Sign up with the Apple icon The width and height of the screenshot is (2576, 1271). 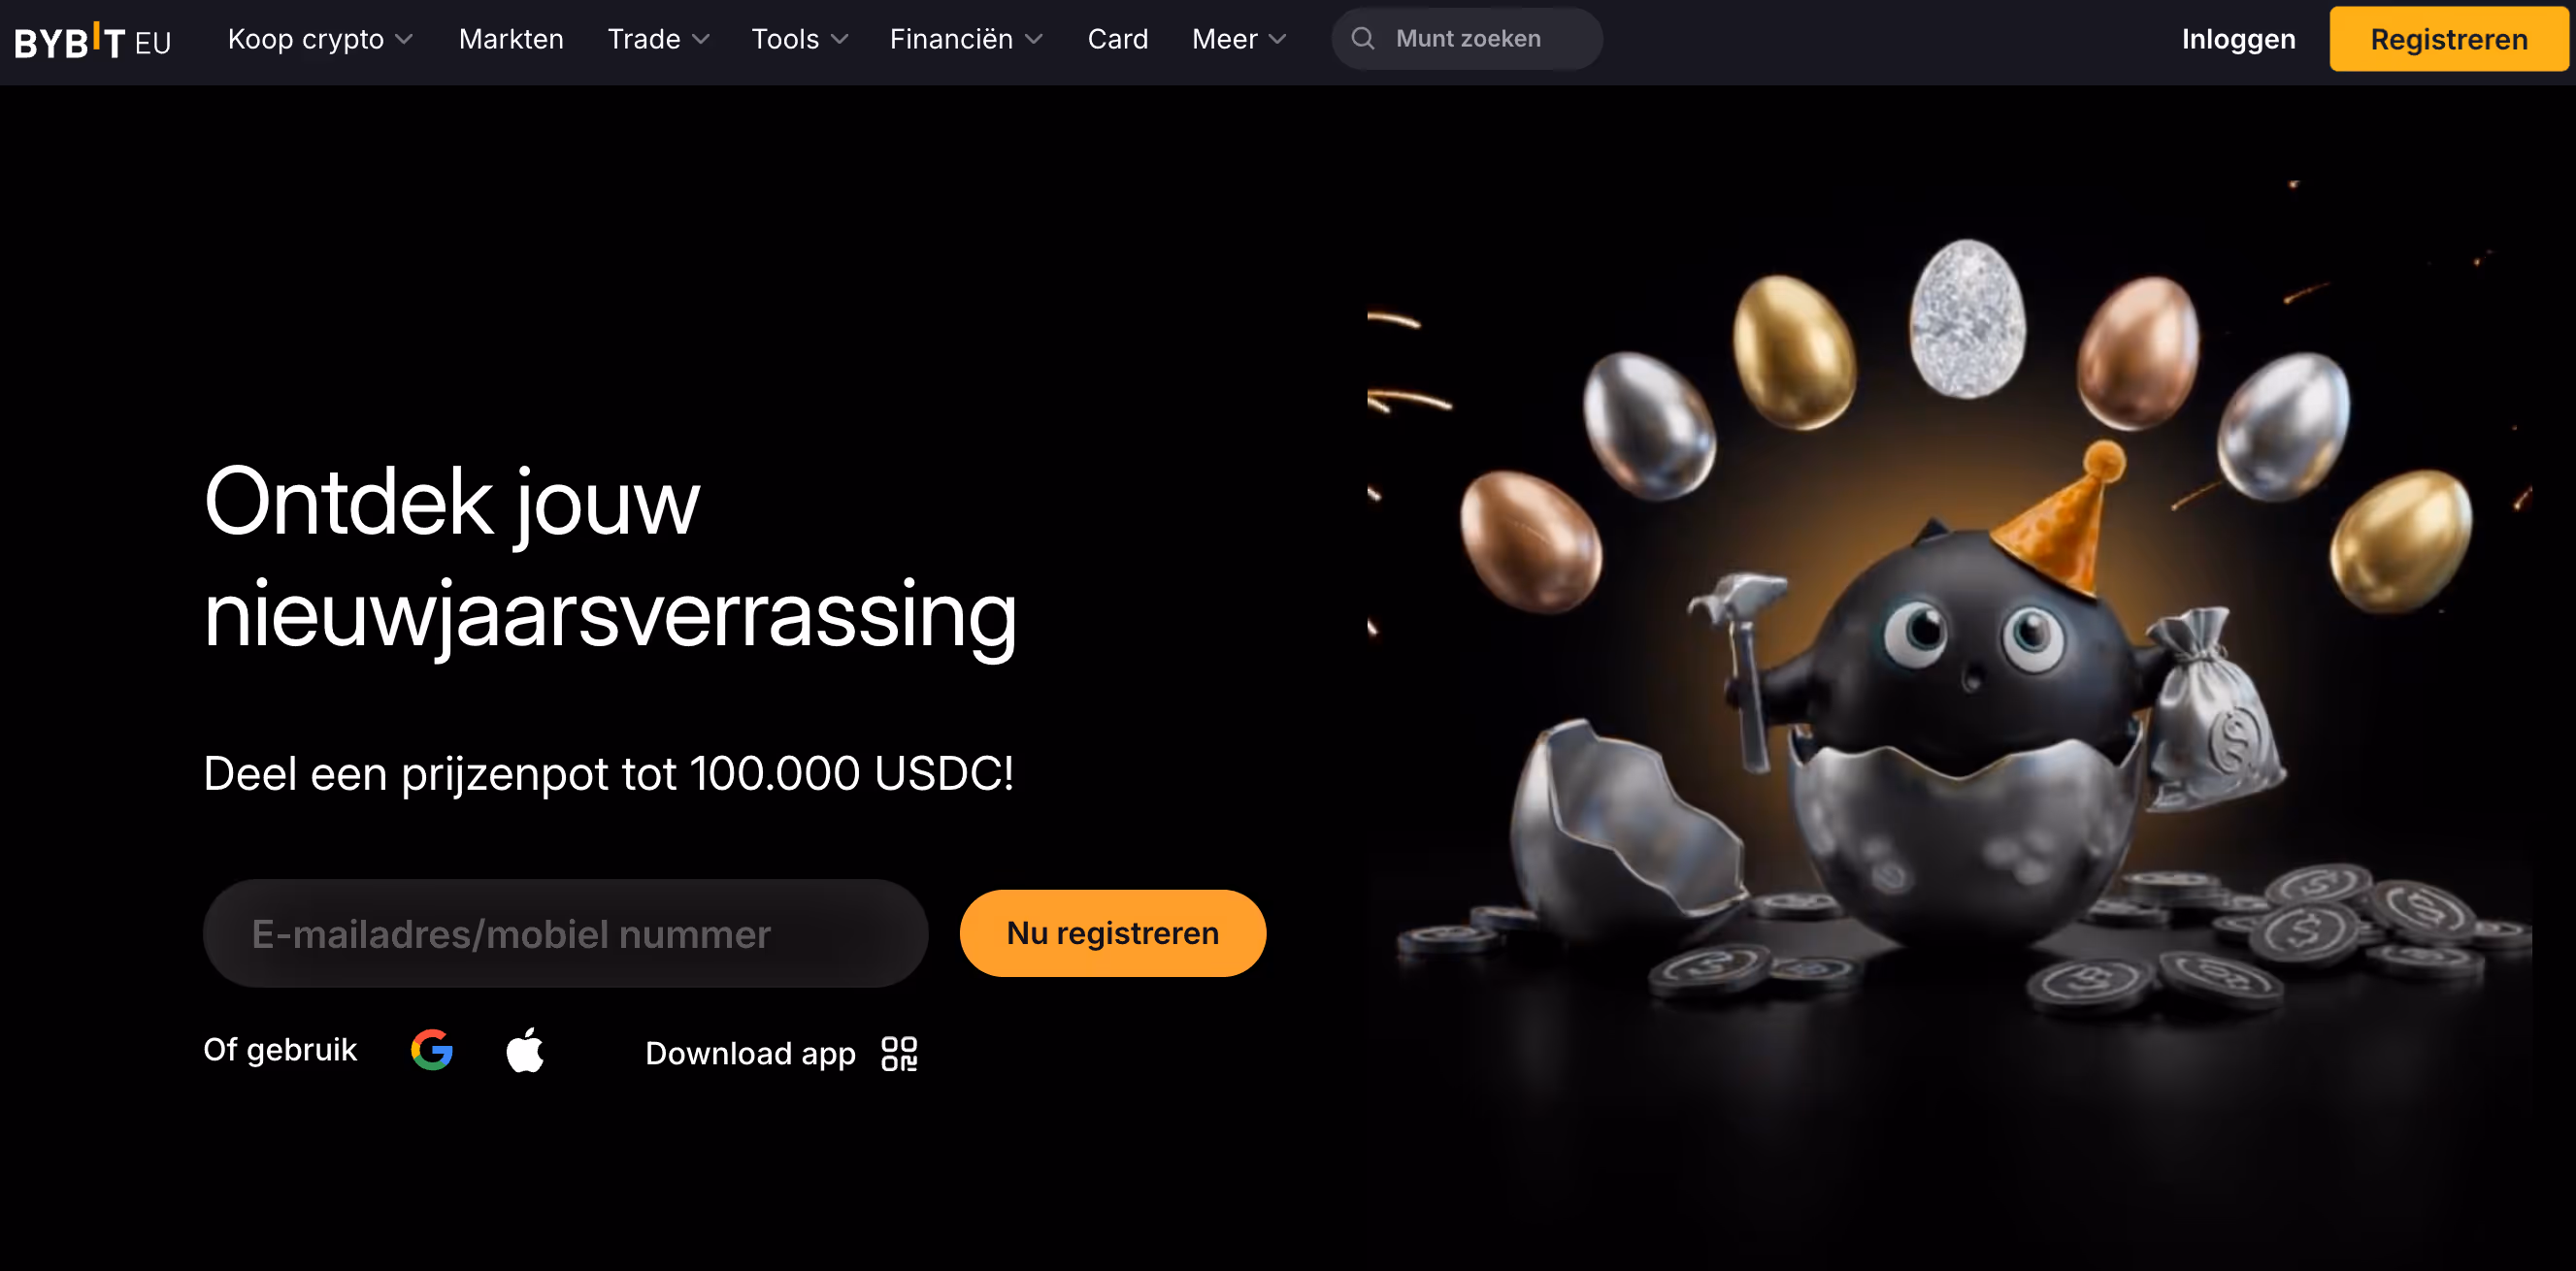click(525, 1050)
